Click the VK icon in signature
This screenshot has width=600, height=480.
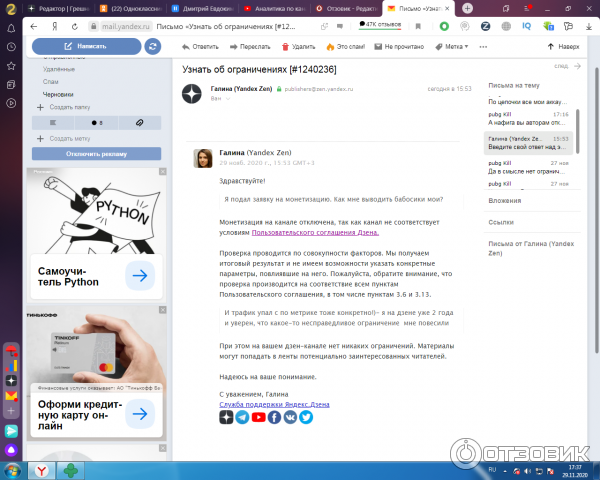click(290, 417)
